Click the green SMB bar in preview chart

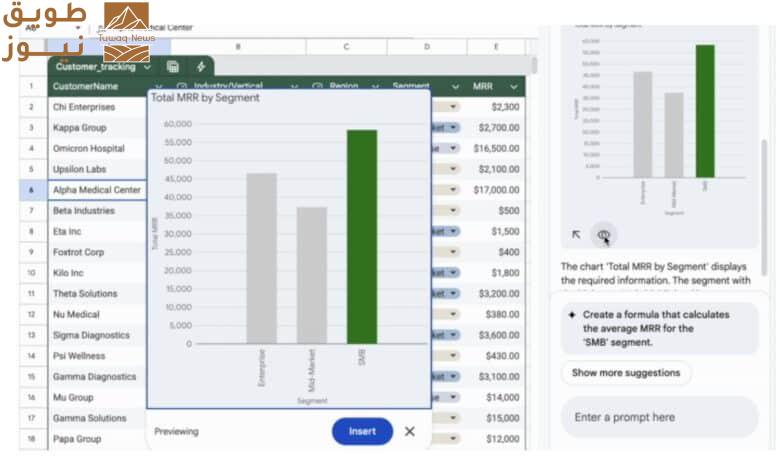coord(362,237)
